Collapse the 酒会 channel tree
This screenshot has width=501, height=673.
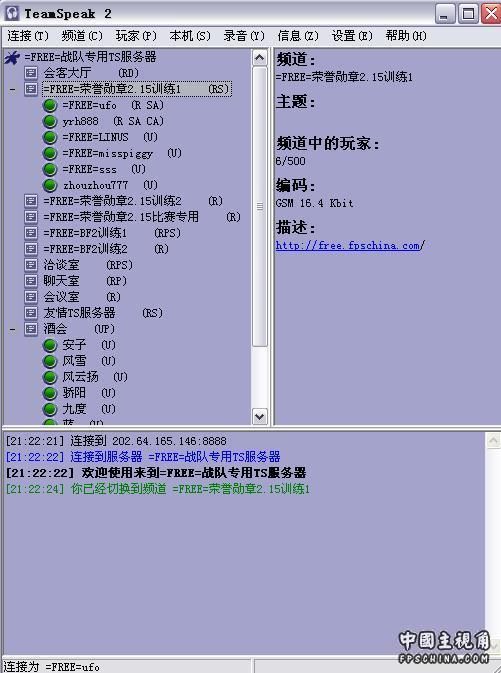[x=12, y=330]
